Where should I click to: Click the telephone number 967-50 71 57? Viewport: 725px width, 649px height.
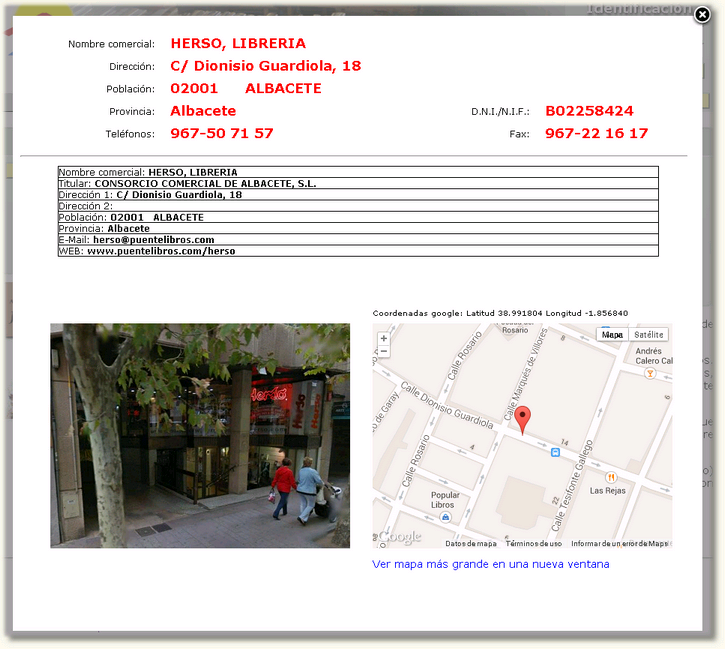[221, 133]
